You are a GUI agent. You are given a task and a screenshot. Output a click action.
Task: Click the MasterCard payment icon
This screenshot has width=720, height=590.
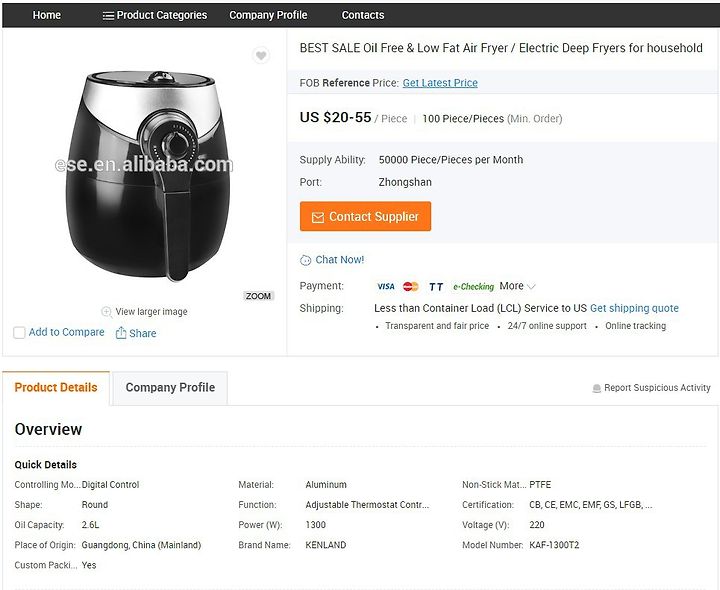[x=411, y=287]
